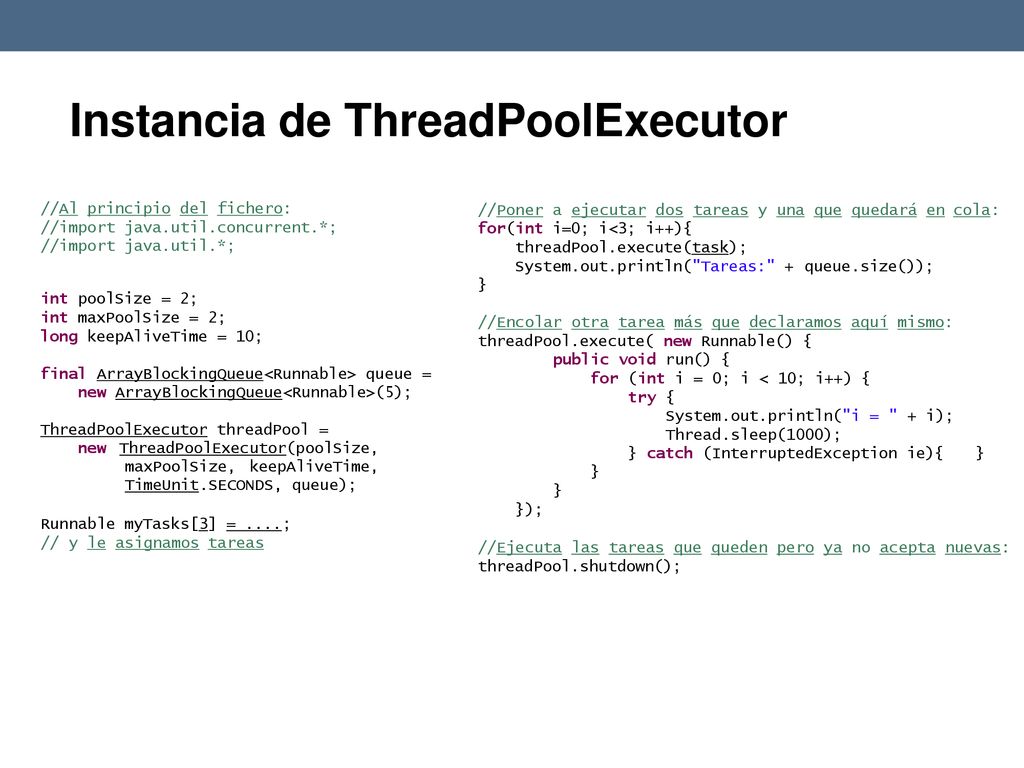
Task: Click the 'threadPool.execute(task);' line
Action: [630, 247]
